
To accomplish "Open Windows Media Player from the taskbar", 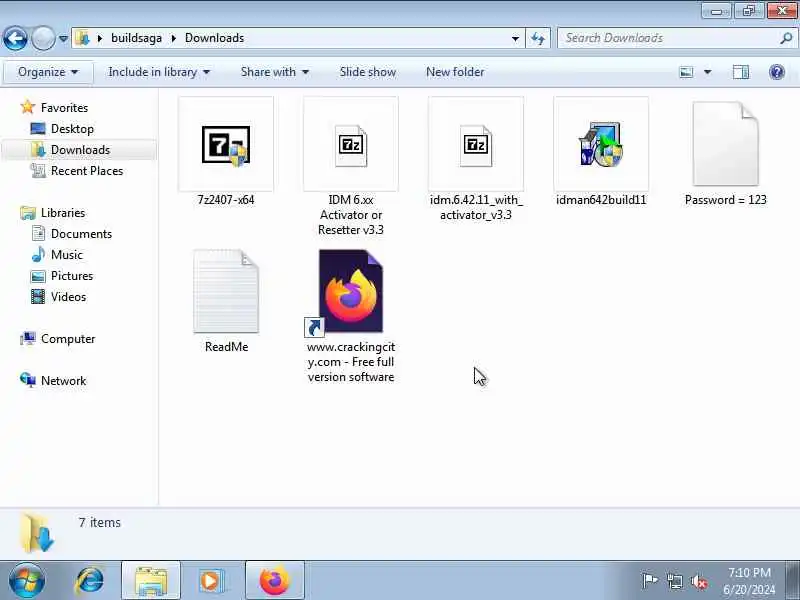I will click(x=211, y=580).
